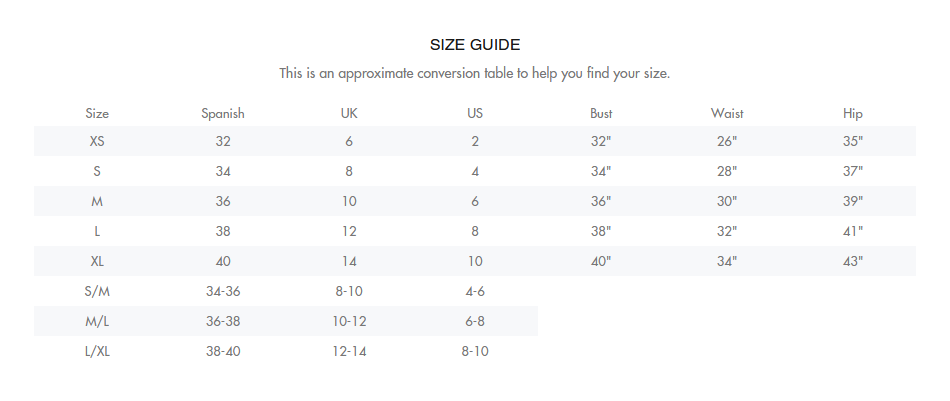Click the XL size row label
Image resolution: width=950 pixels, height=401 pixels.
tap(97, 261)
